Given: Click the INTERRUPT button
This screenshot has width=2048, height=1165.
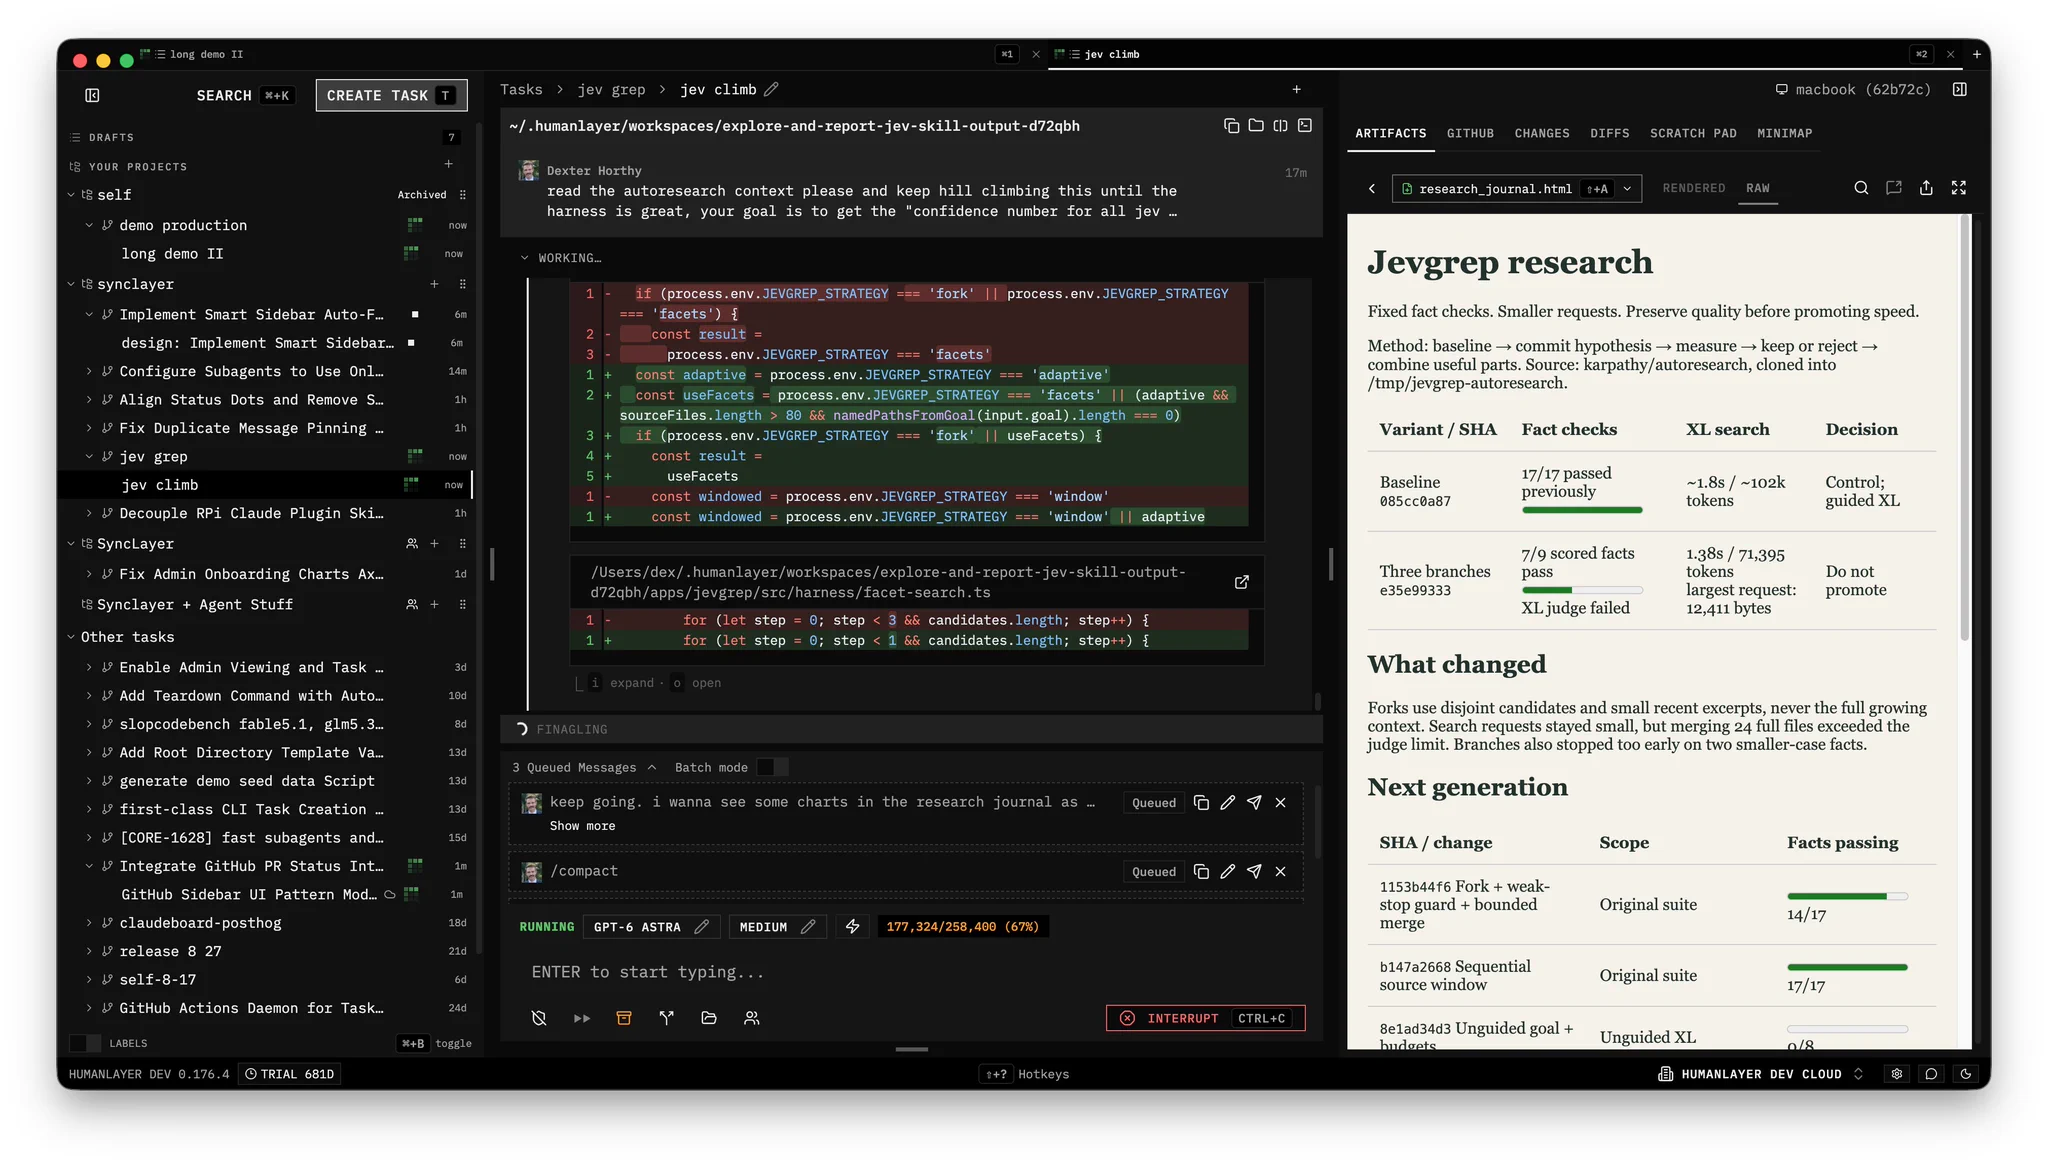Looking at the screenshot, I should click(x=1205, y=1018).
